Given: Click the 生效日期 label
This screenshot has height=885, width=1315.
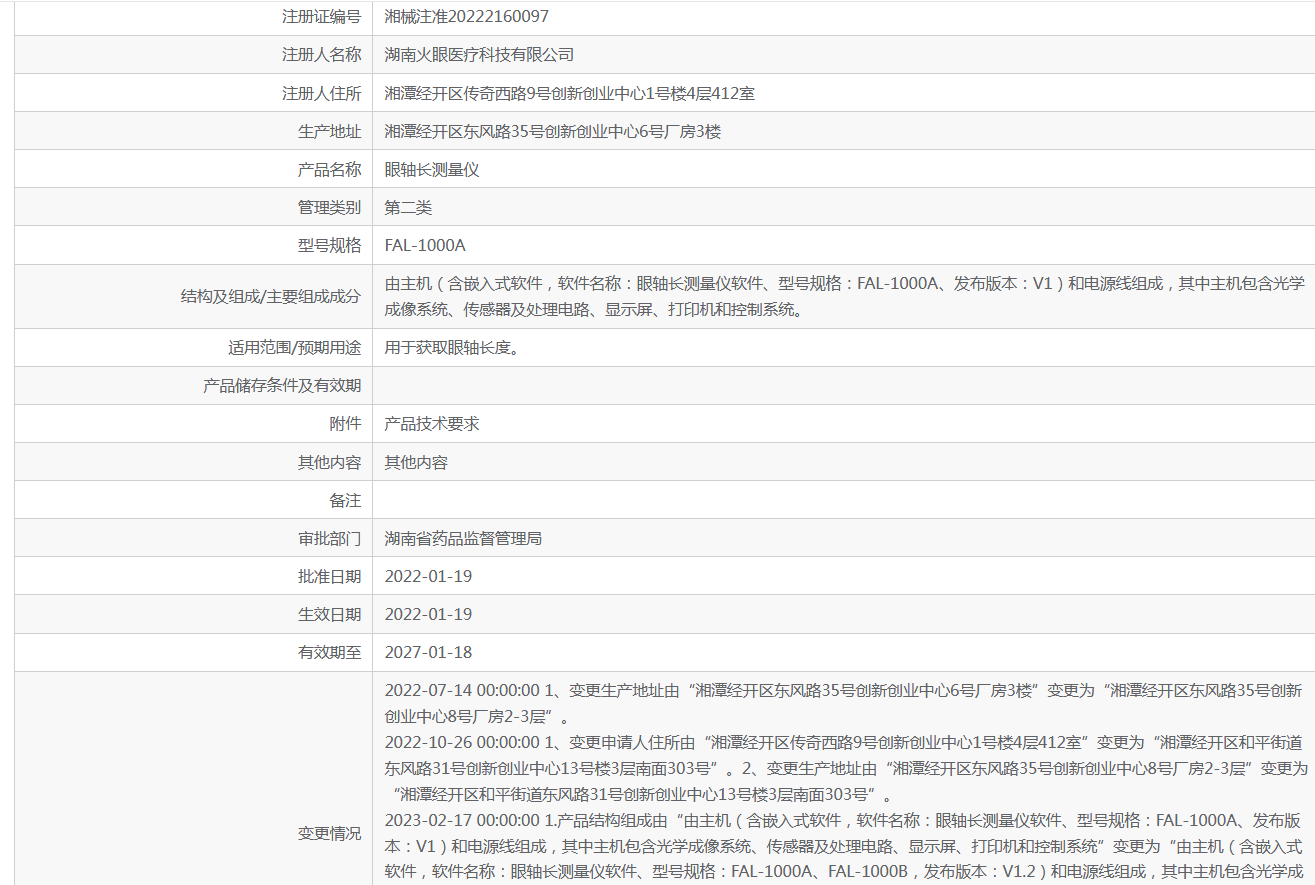Looking at the screenshot, I should coord(329,614).
